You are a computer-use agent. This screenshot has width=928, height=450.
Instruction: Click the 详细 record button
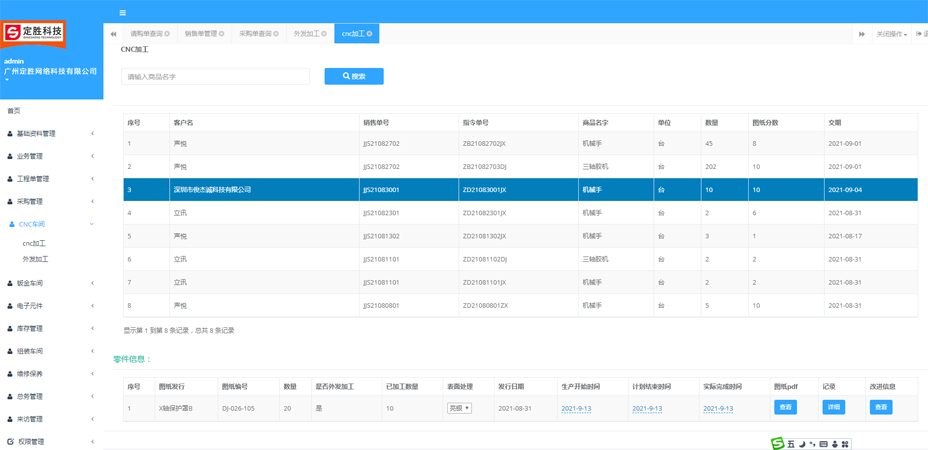coord(833,407)
